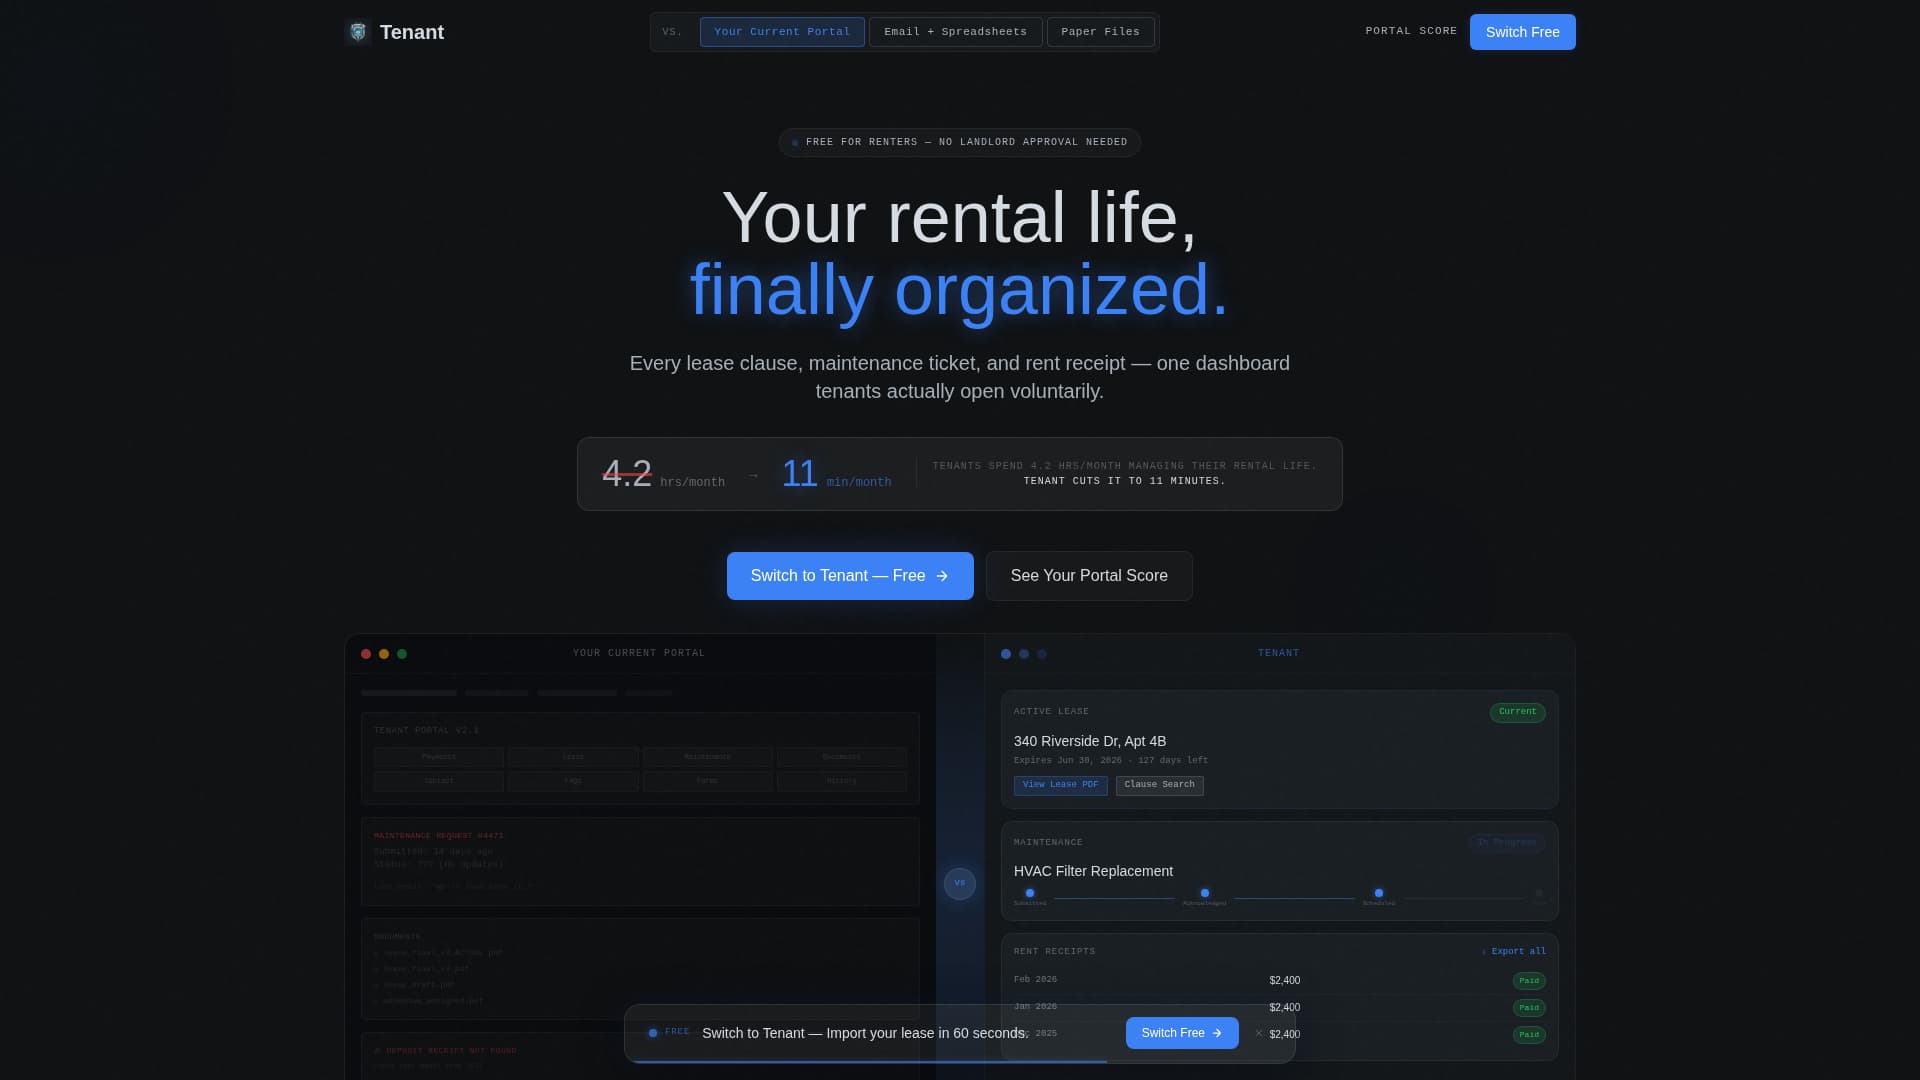
Task: Select the Submitted step dot
Action: click(1030, 893)
